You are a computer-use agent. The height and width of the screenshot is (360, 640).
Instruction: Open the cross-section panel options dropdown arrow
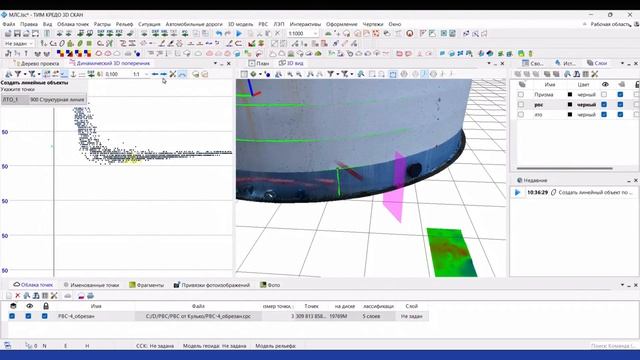click(215, 63)
